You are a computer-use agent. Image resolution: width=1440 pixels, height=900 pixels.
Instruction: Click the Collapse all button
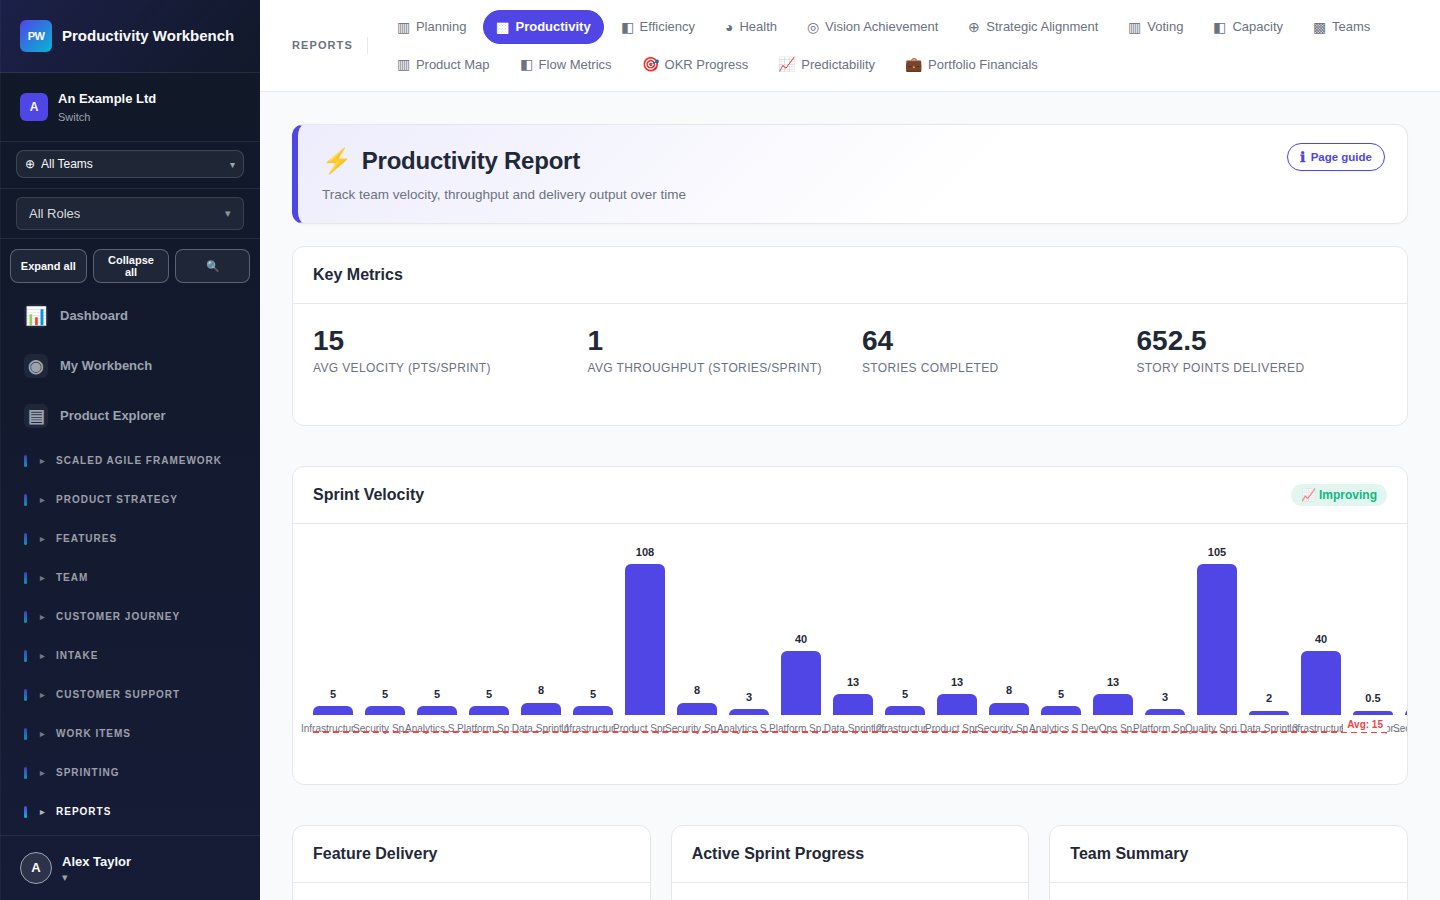131,266
